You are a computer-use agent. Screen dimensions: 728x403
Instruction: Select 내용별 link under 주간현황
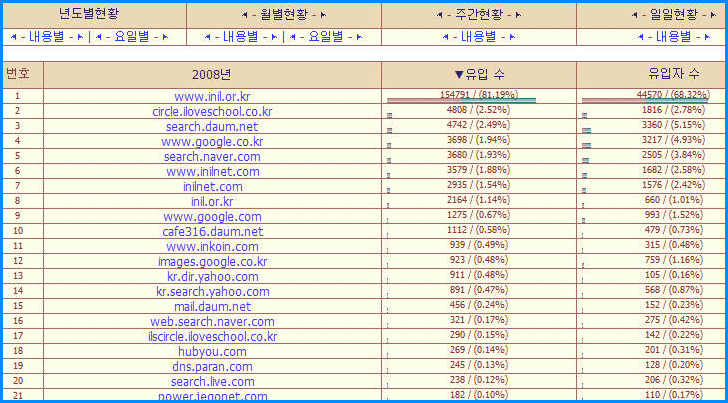pos(478,37)
